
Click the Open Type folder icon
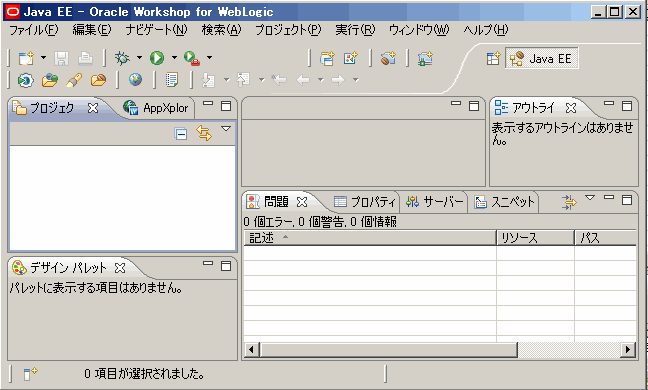[x=98, y=80]
